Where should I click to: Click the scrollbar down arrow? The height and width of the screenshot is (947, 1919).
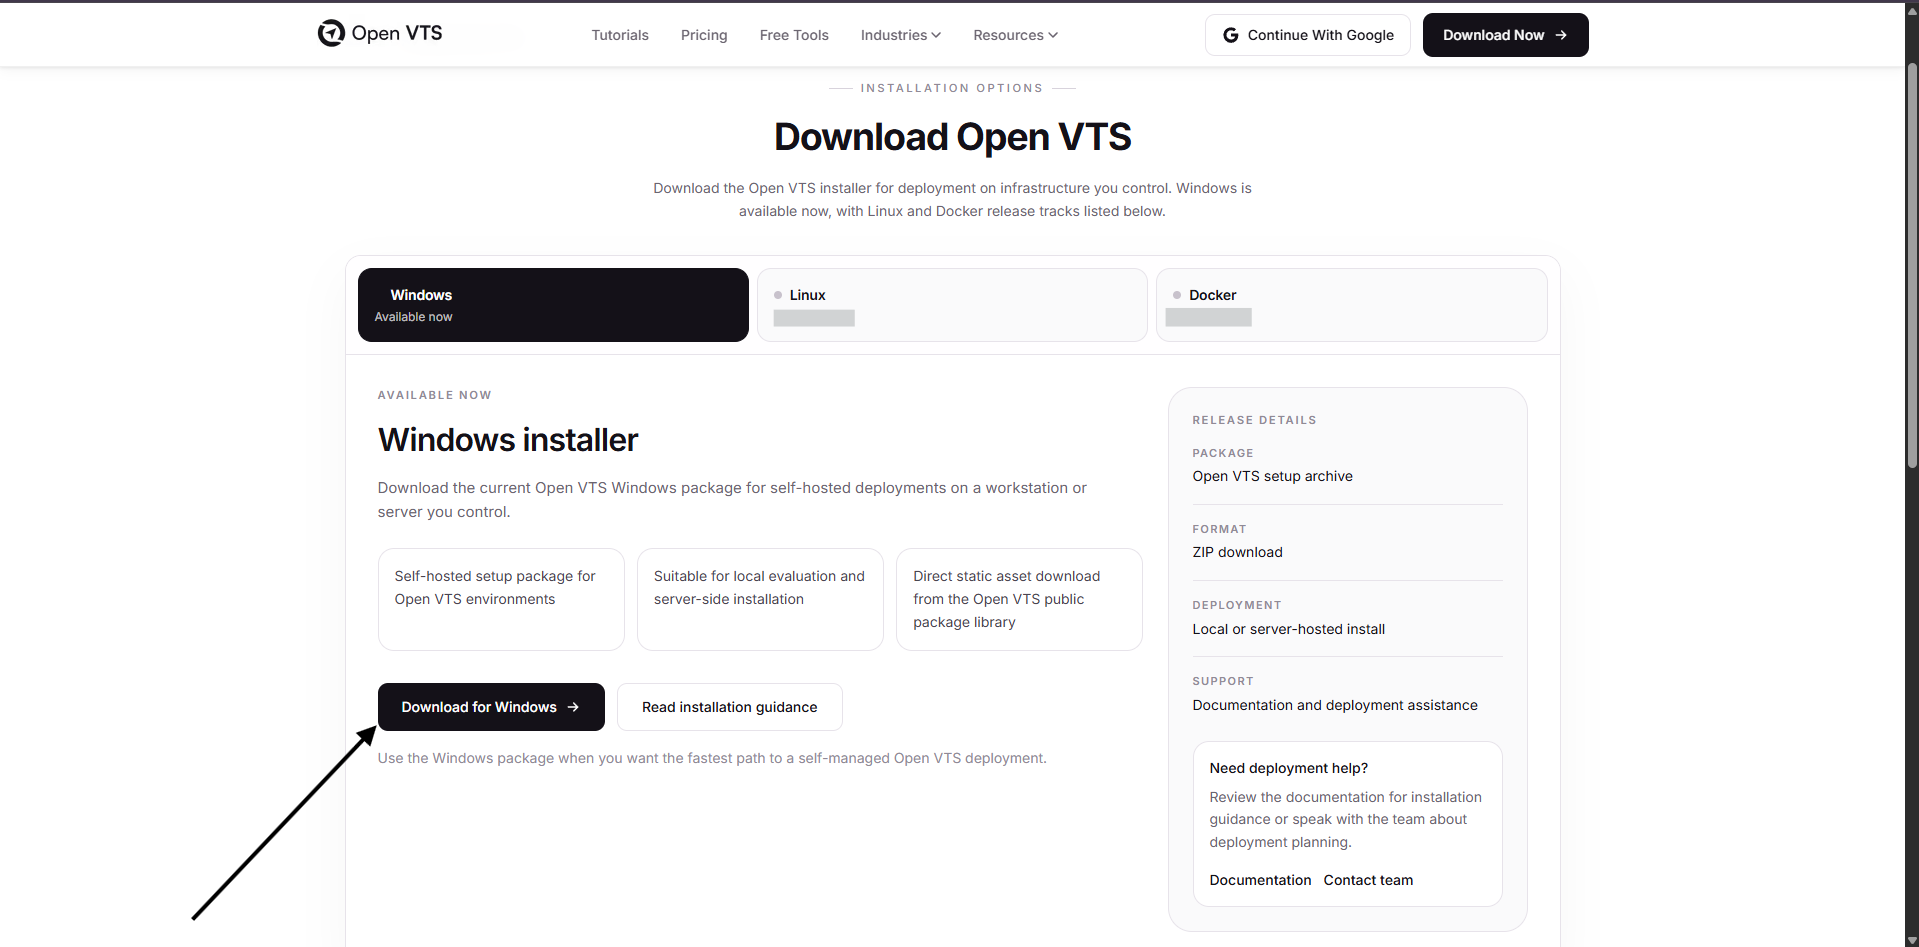[1912, 940]
